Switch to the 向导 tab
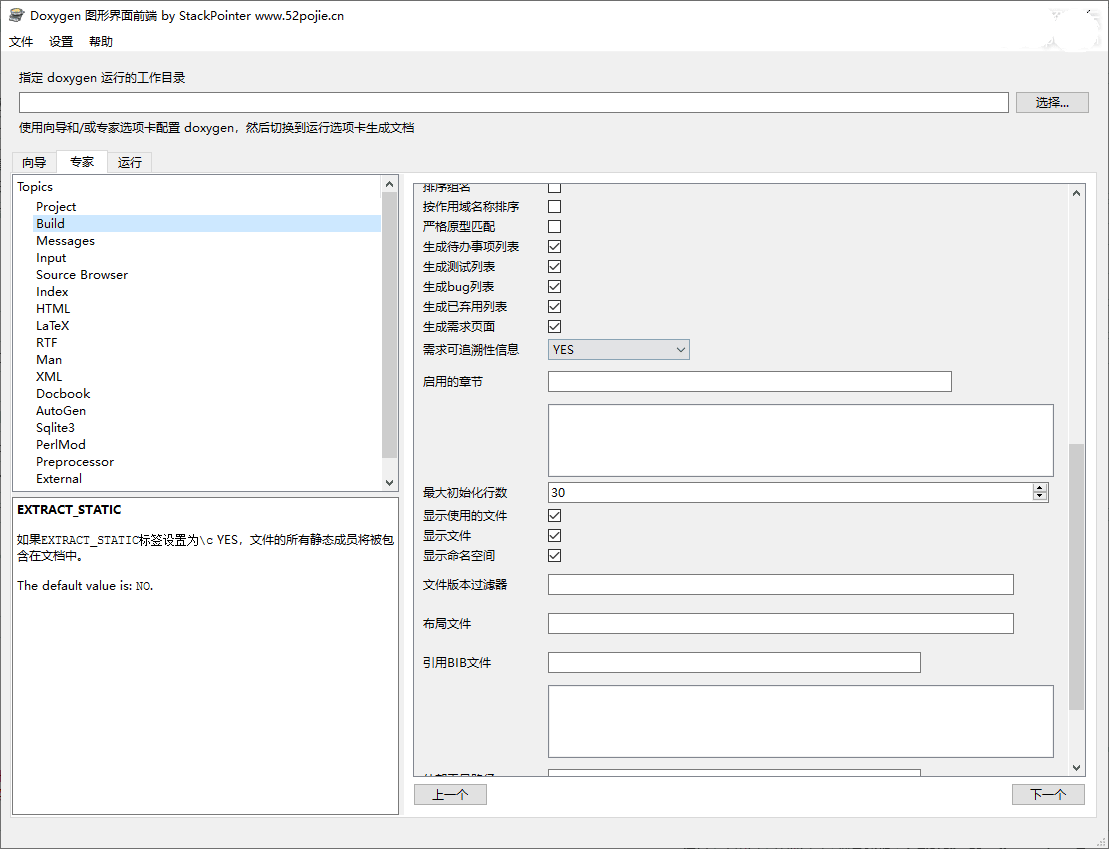 [34, 163]
